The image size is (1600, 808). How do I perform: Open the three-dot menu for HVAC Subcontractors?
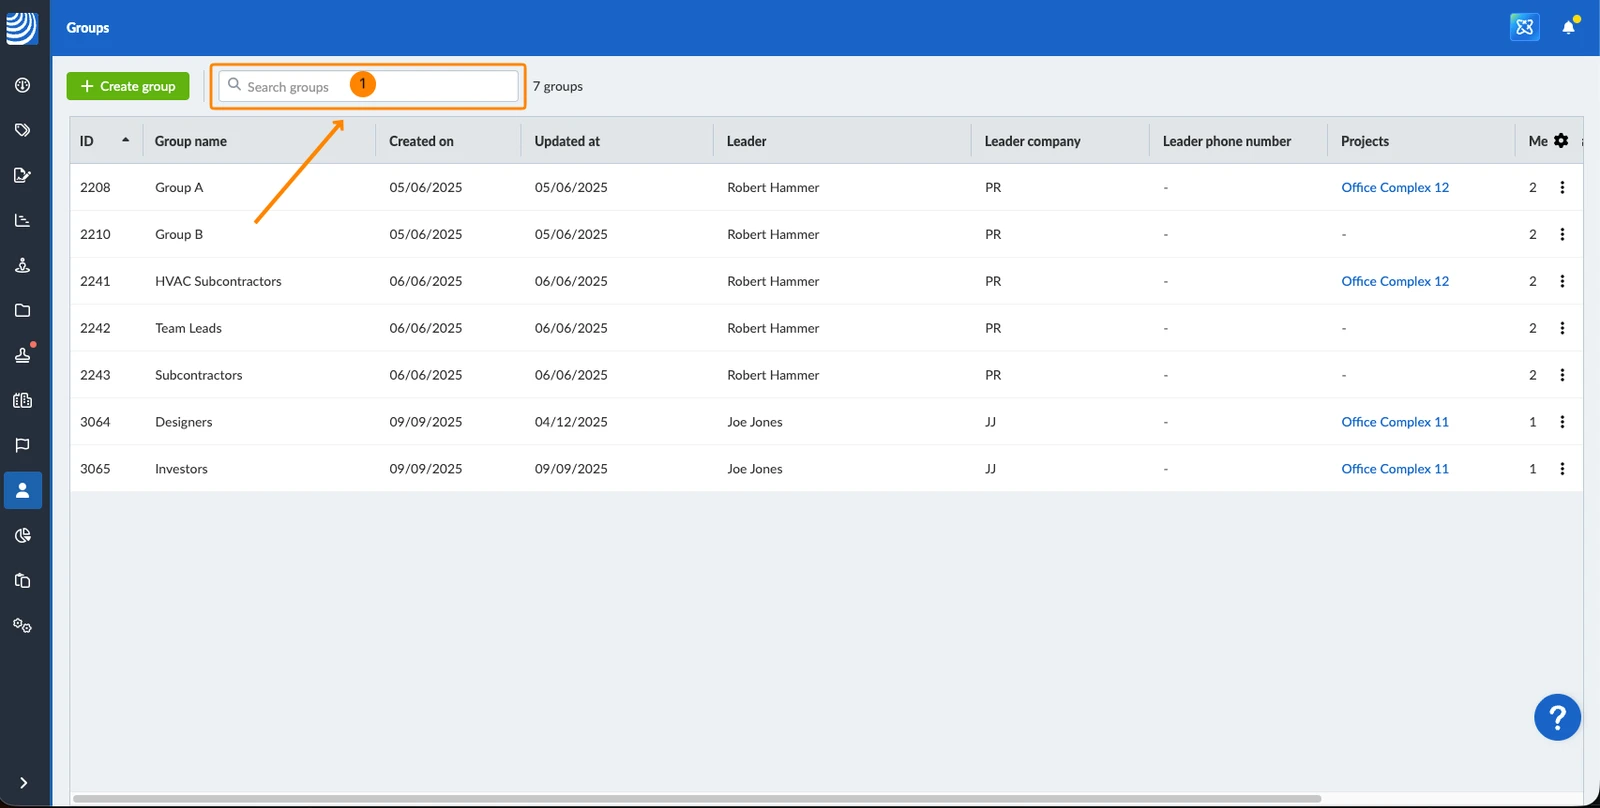tap(1562, 281)
